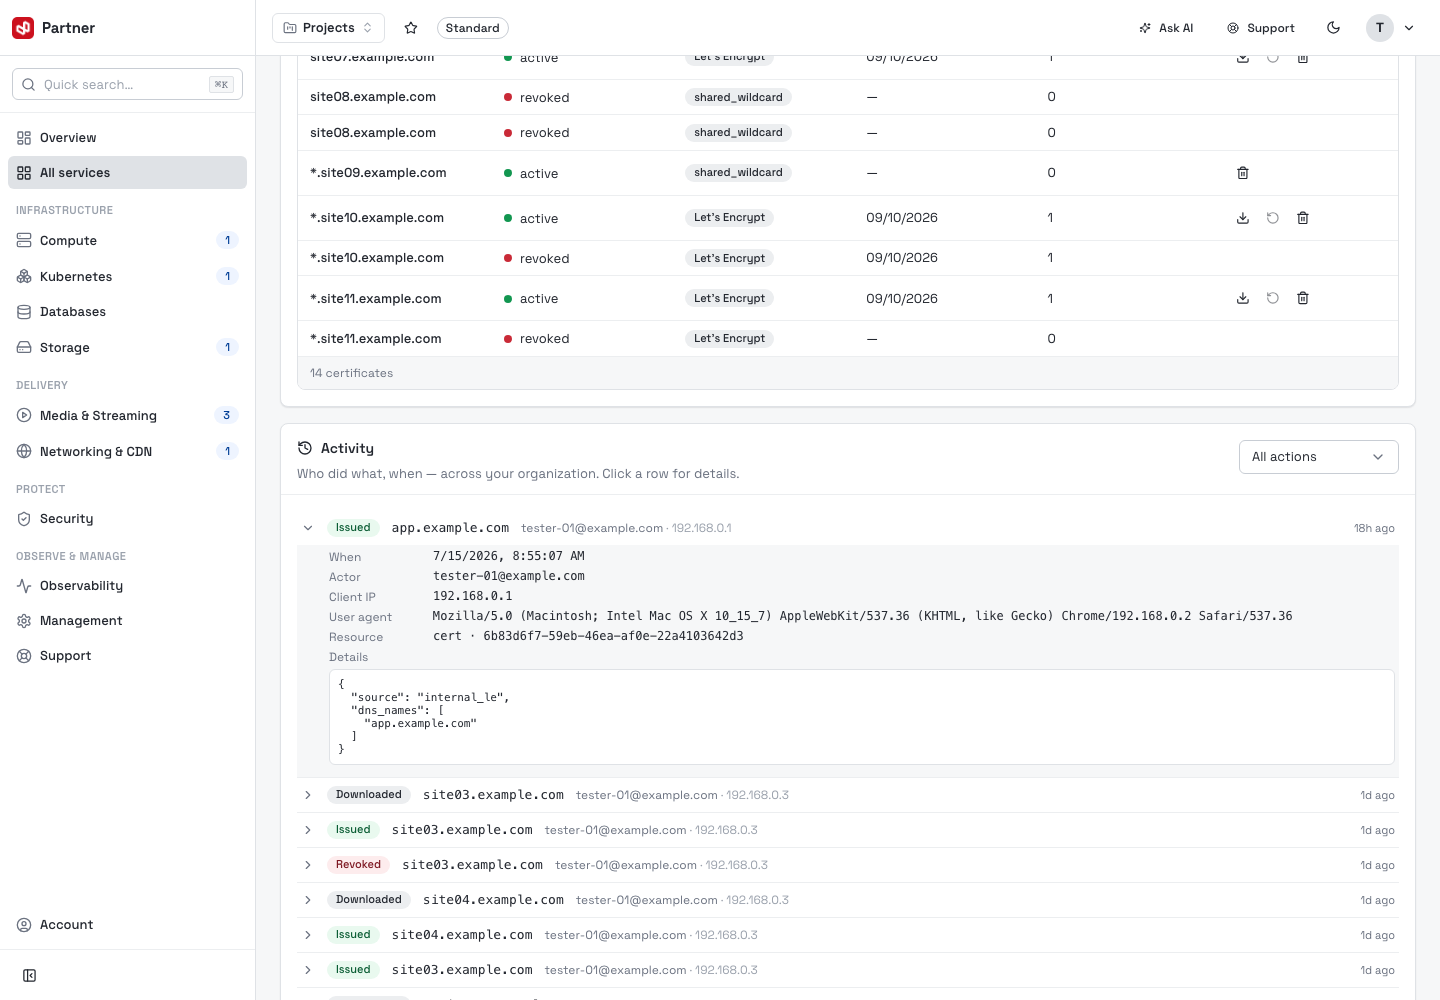Delete the active *.site09.example.com certificate
Viewport: 1440px width, 1000px height.
[x=1243, y=173]
